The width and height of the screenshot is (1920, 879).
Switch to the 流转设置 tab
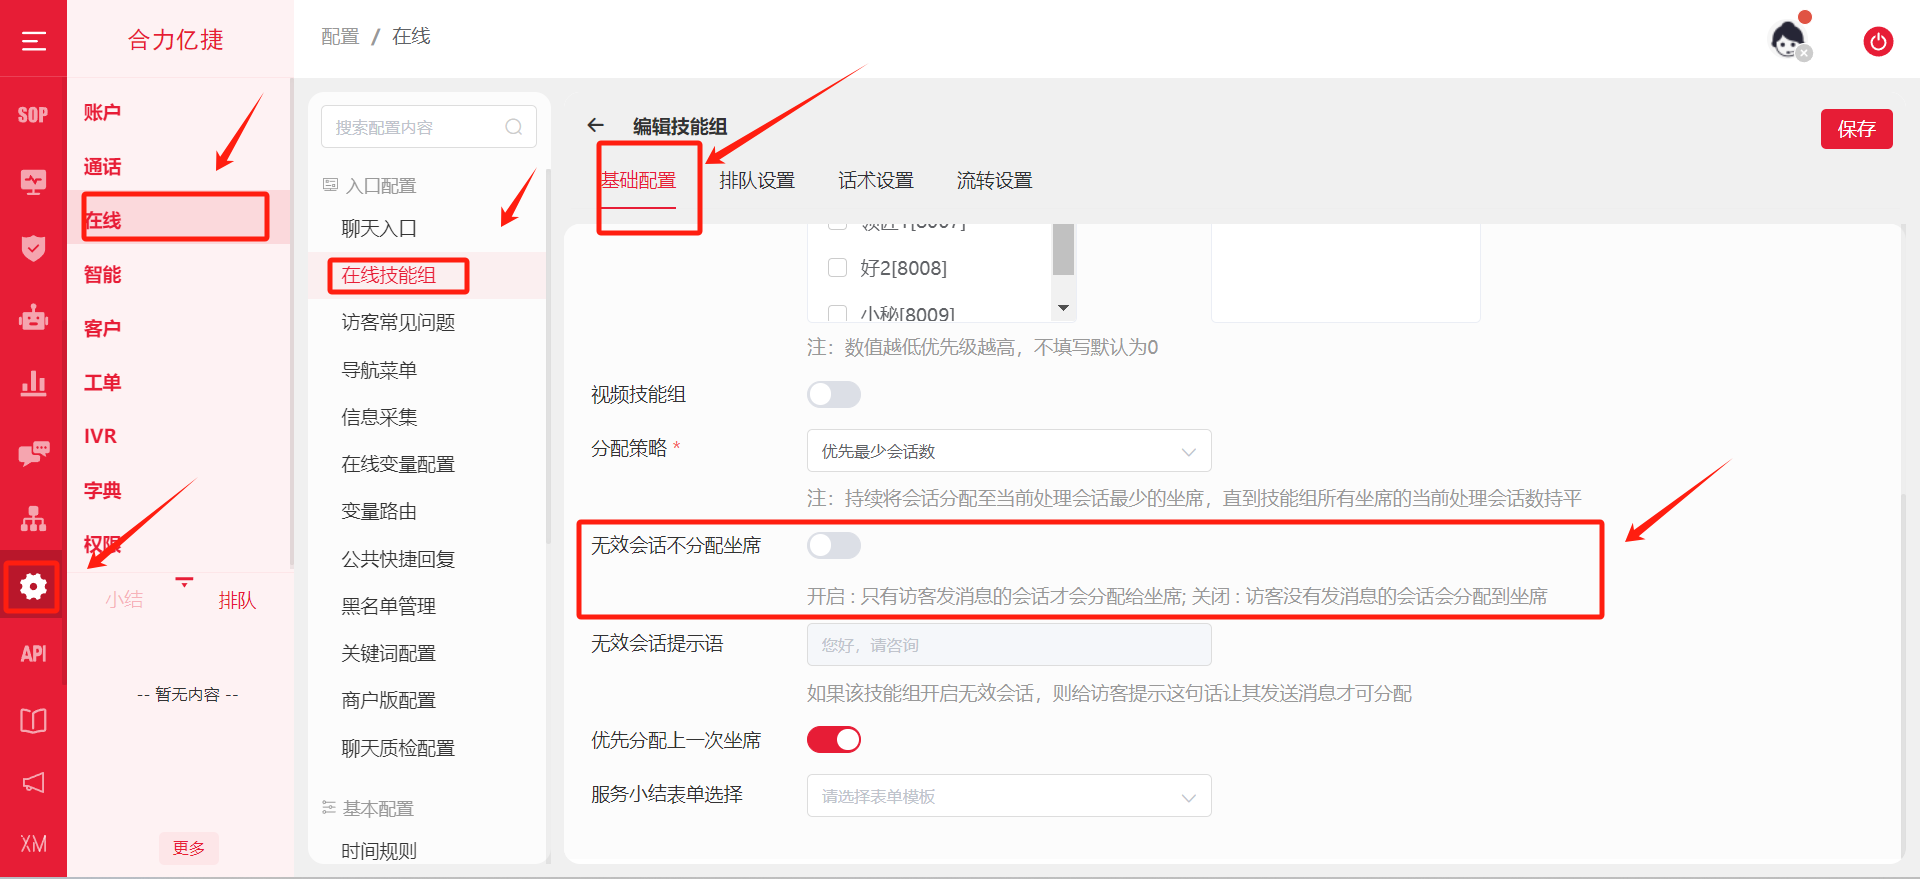click(994, 180)
